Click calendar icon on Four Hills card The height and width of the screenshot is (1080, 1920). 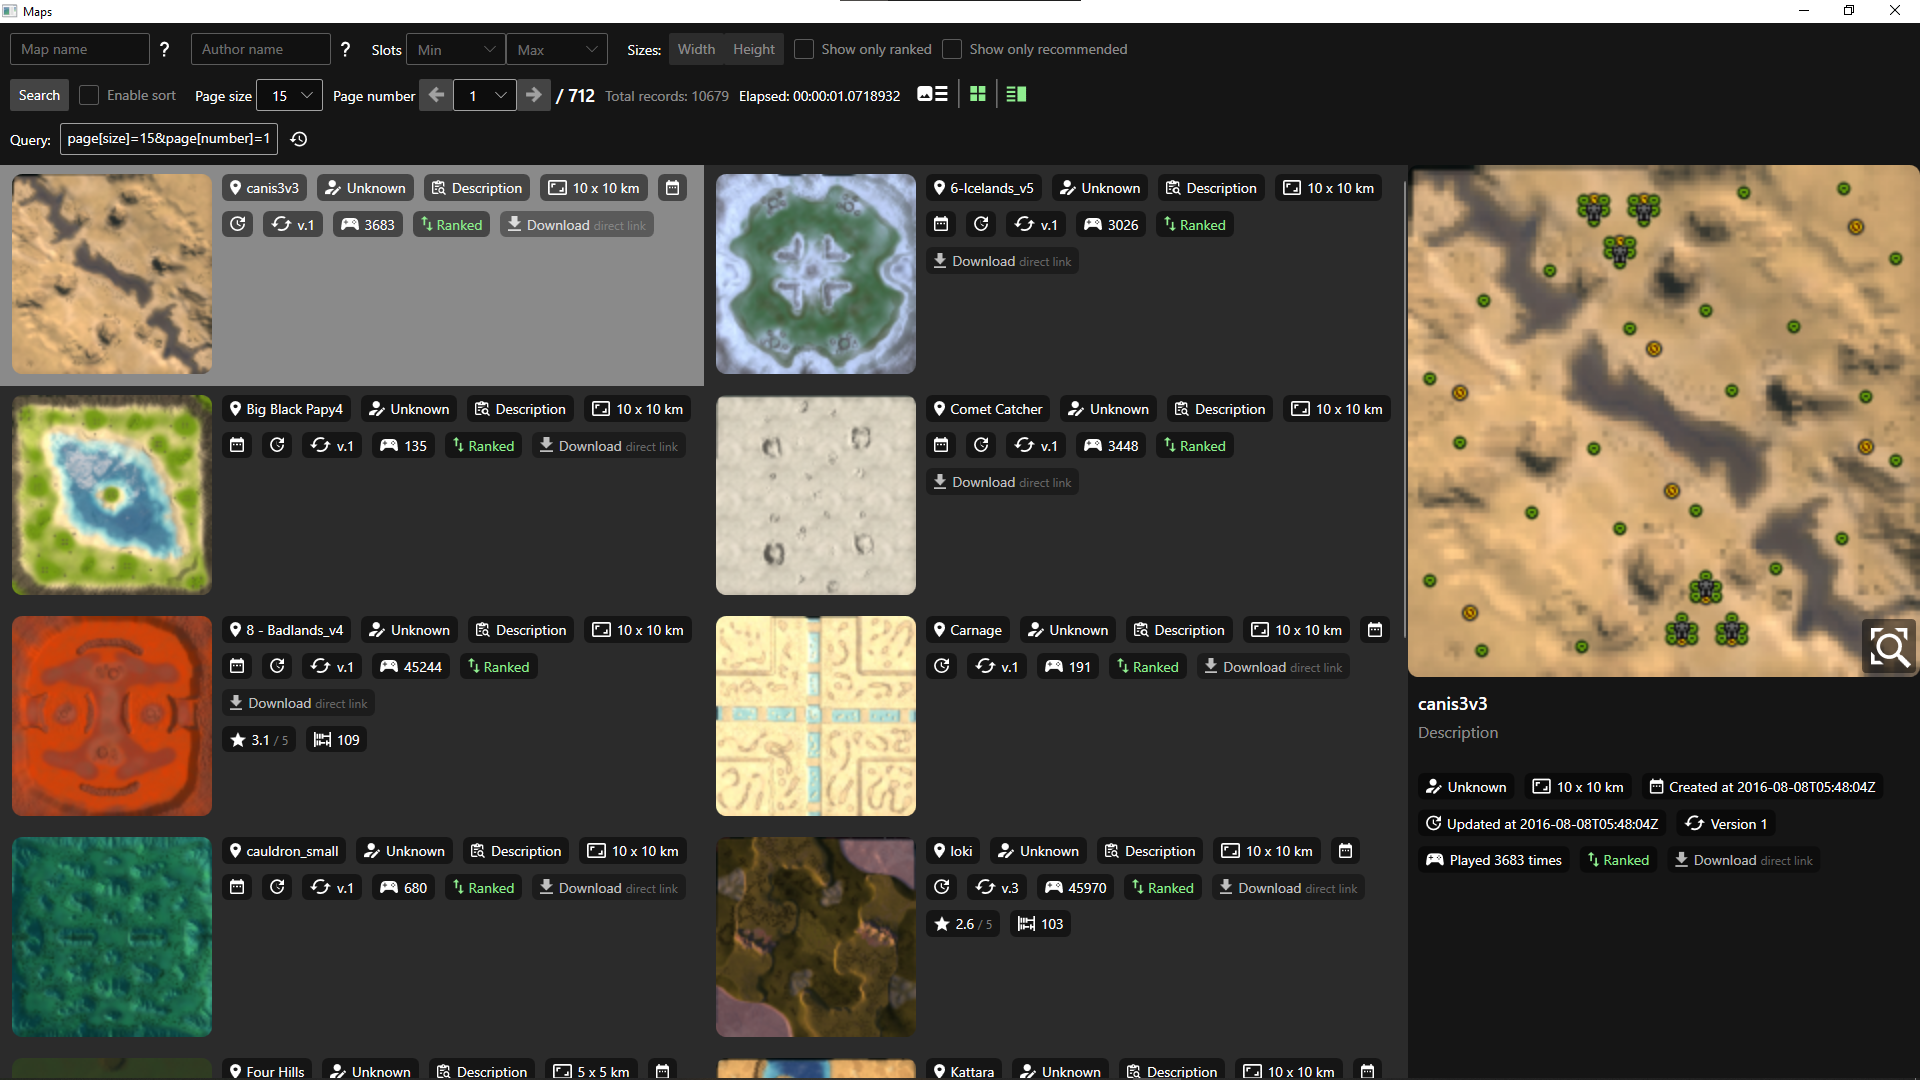[662, 1070]
